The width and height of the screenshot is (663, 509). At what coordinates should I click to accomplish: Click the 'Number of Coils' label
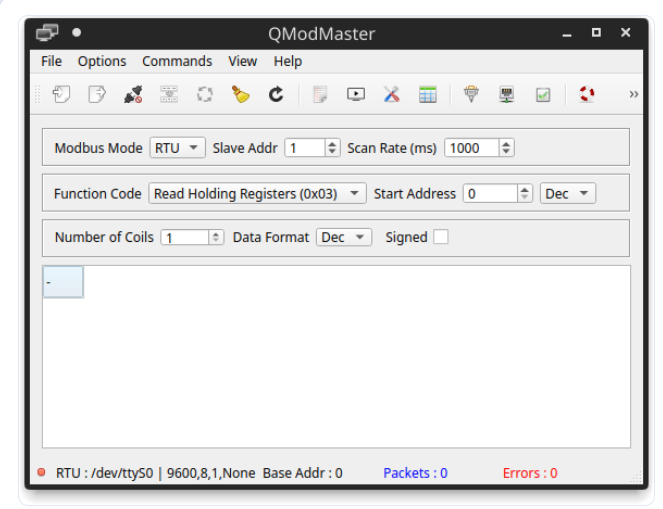pos(104,237)
